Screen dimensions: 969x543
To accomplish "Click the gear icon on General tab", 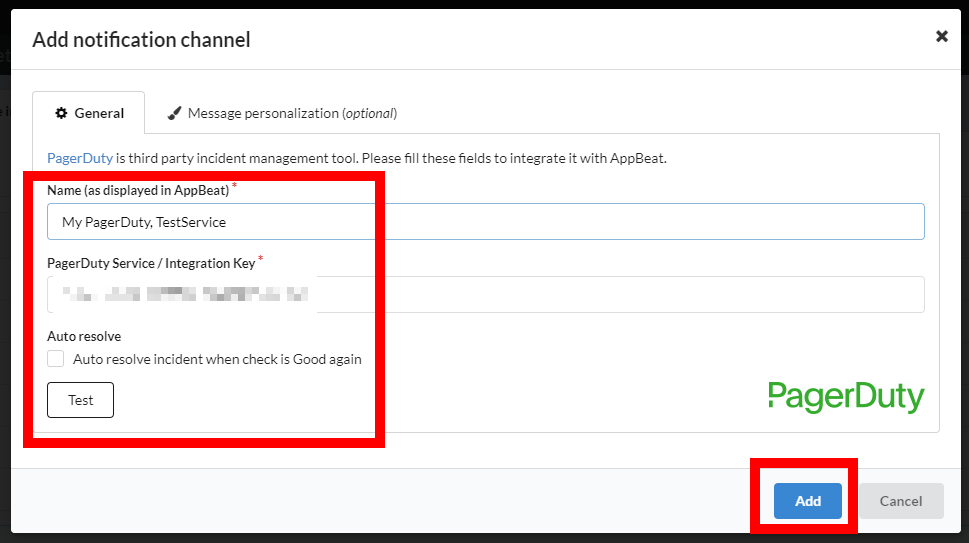I will pyautogui.click(x=61, y=113).
